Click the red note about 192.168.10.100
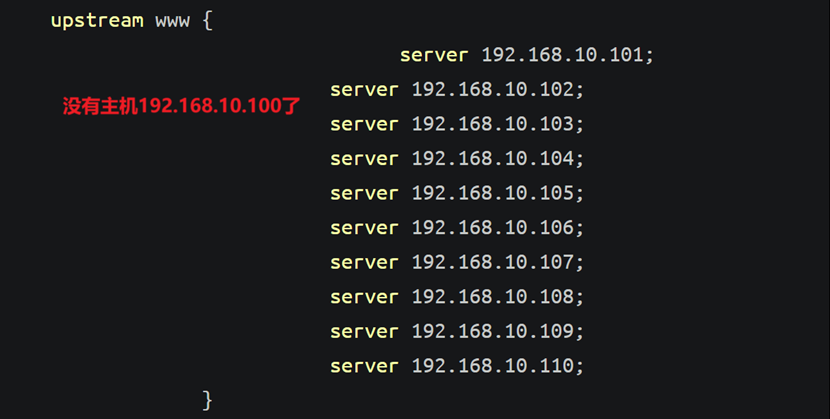Screen dimensions: 830x419 click(182, 106)
